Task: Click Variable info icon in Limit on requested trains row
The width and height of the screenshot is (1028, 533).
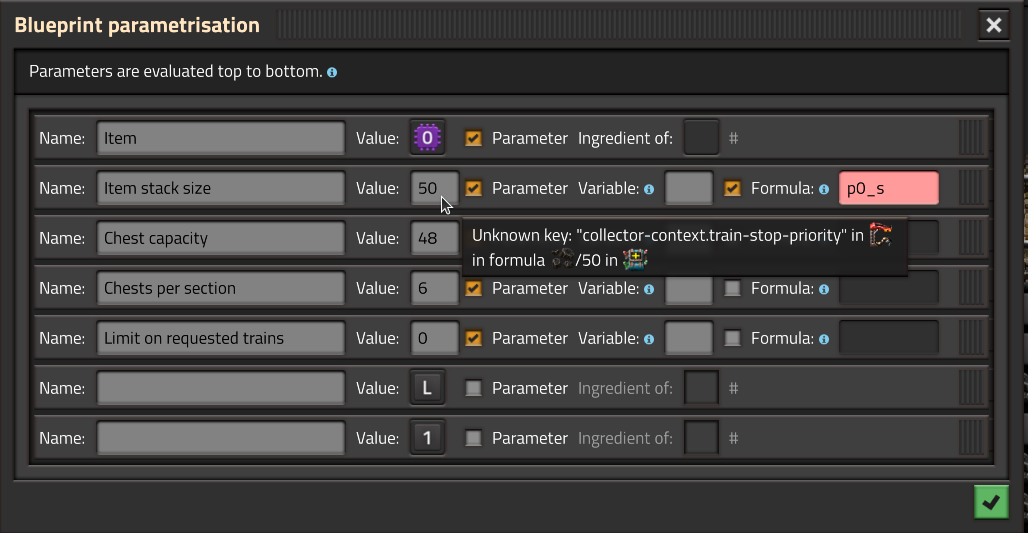Action: click(x=649, y=339)
